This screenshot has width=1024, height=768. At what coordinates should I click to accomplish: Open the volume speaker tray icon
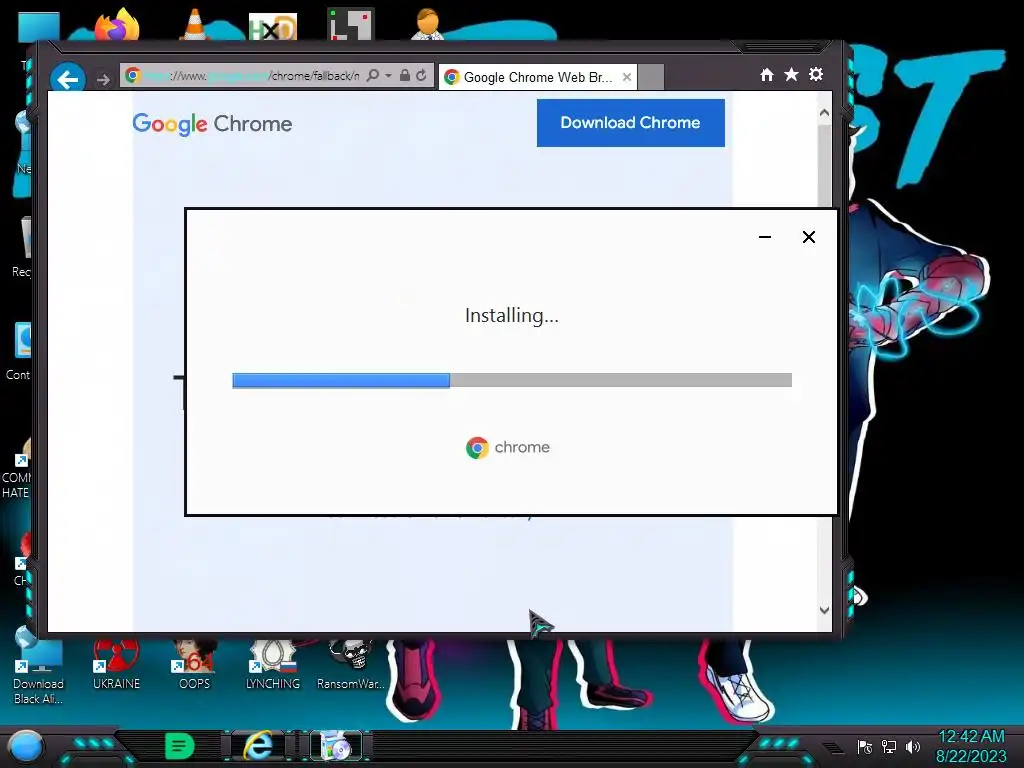tap(913, 746)
